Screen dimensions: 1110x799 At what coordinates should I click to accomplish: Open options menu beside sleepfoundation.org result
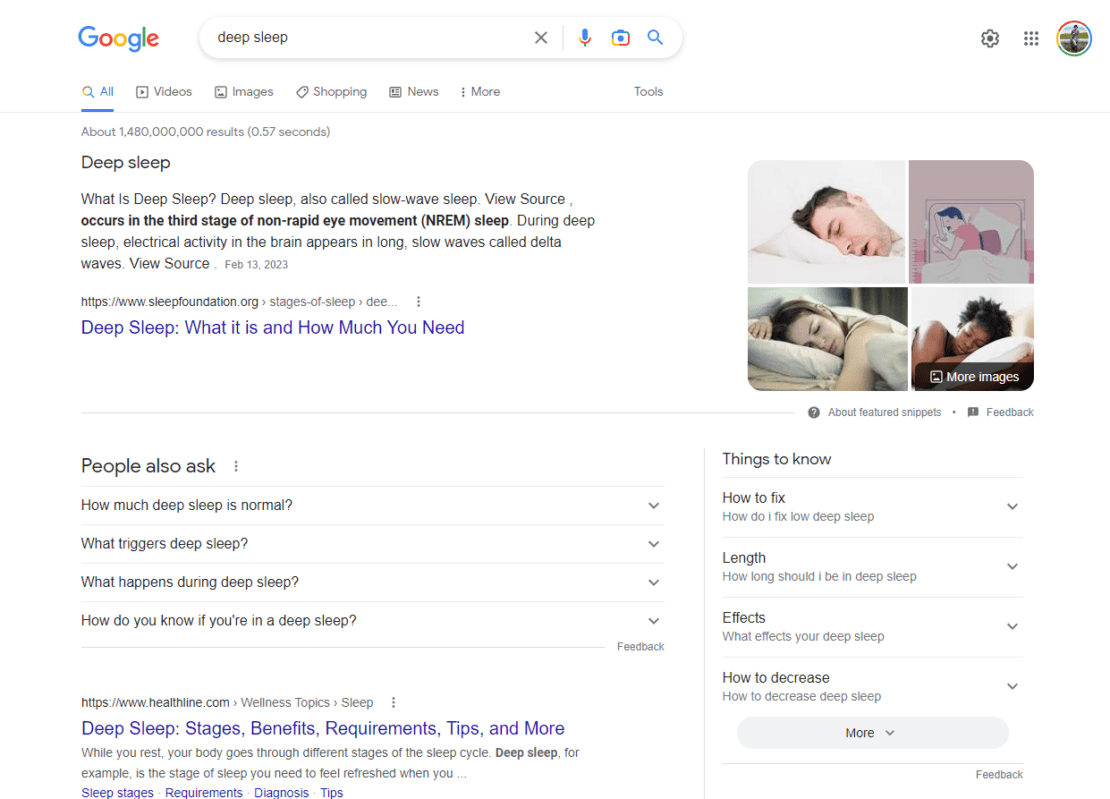coord(418,301)
